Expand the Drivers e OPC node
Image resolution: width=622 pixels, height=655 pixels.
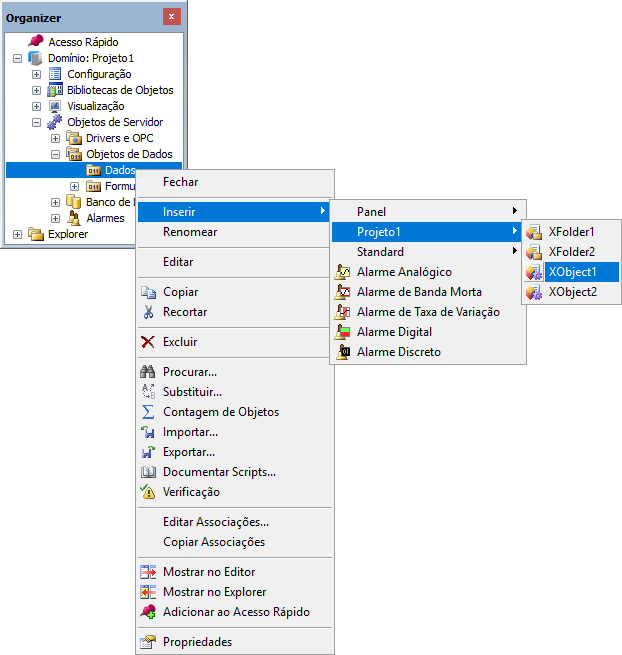coord(55,138)
